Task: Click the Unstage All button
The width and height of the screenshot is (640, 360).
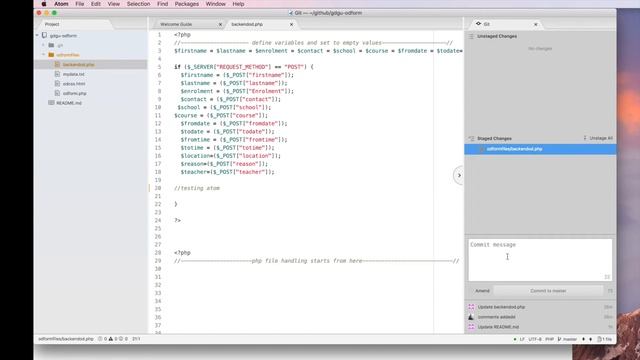Action: 598,138
